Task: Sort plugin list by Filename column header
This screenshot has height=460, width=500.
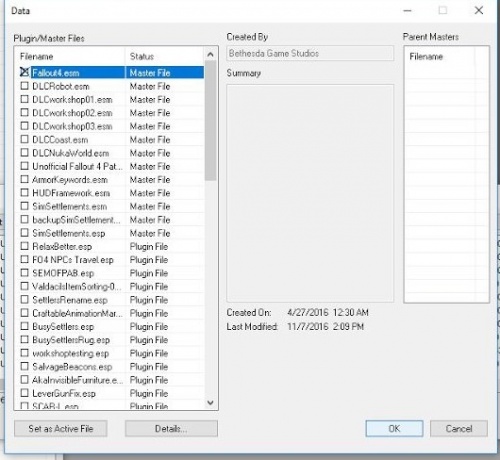Action: (x=71, y=56)
